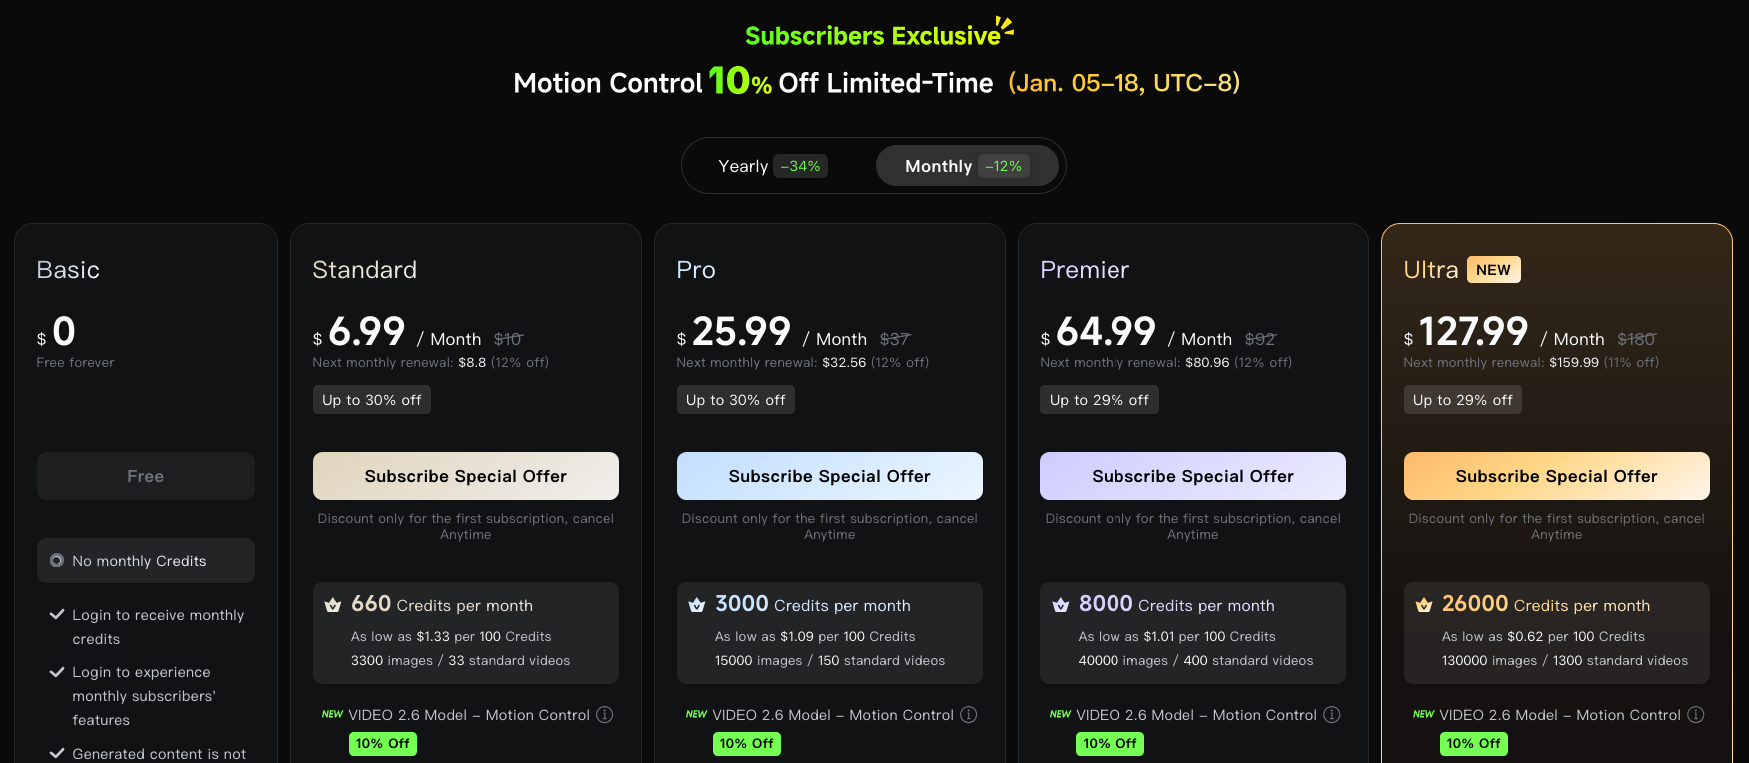Click the checkmark beside Generated content is not

click(56, 753)
